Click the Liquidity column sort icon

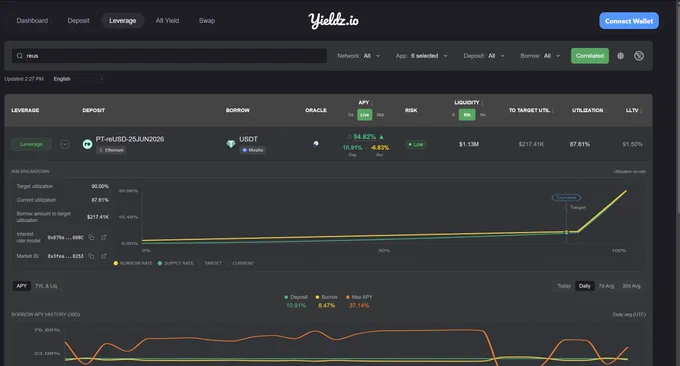coord(482,103)
